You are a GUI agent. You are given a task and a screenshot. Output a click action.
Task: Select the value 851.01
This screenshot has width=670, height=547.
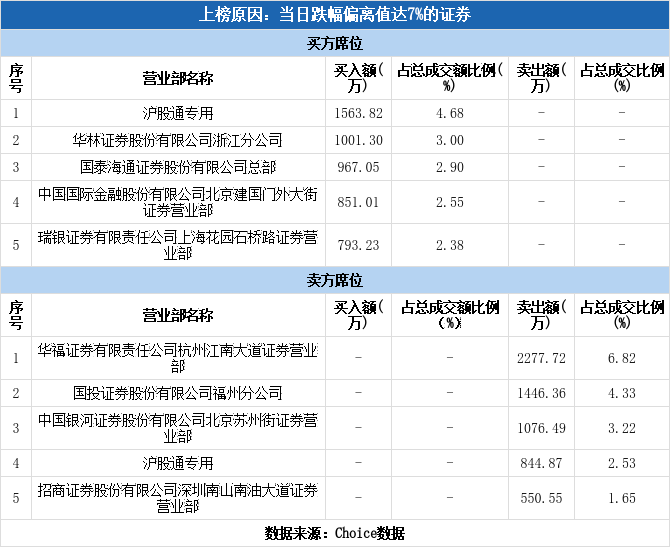pyautogui.click(x=359, y=202)
